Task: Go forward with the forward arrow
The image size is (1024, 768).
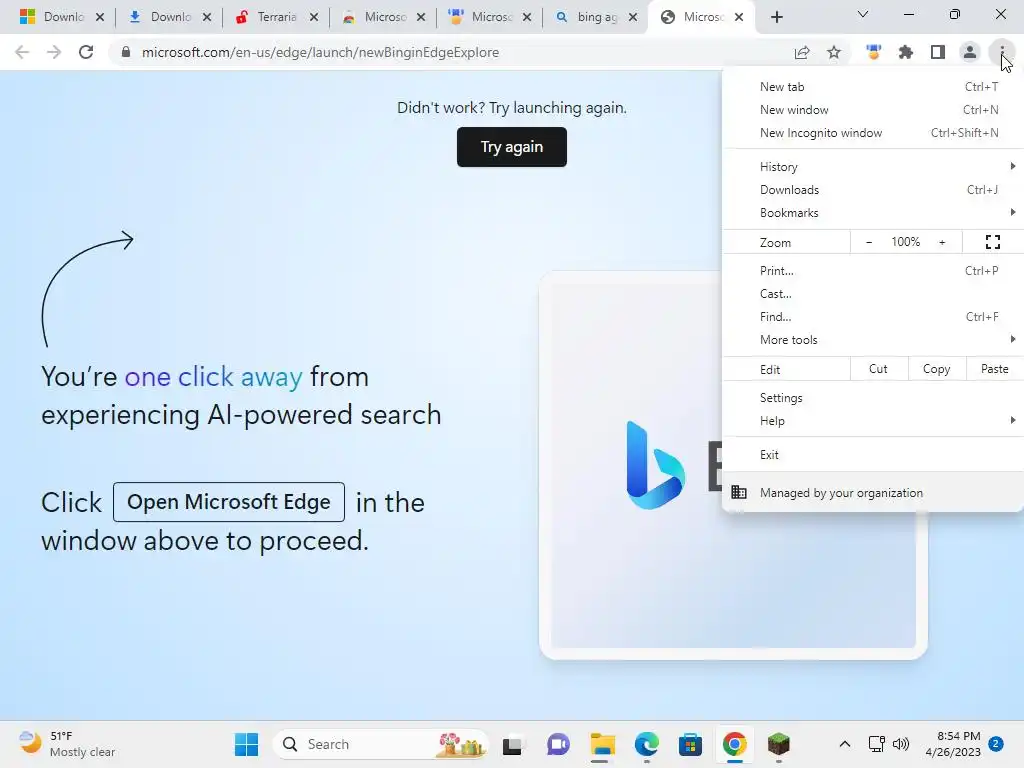Action: click(54, 52)
